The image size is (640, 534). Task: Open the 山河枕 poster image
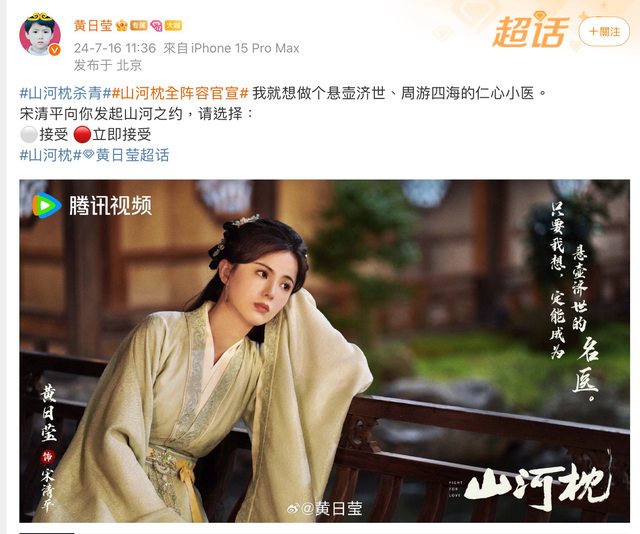point(324,351)
